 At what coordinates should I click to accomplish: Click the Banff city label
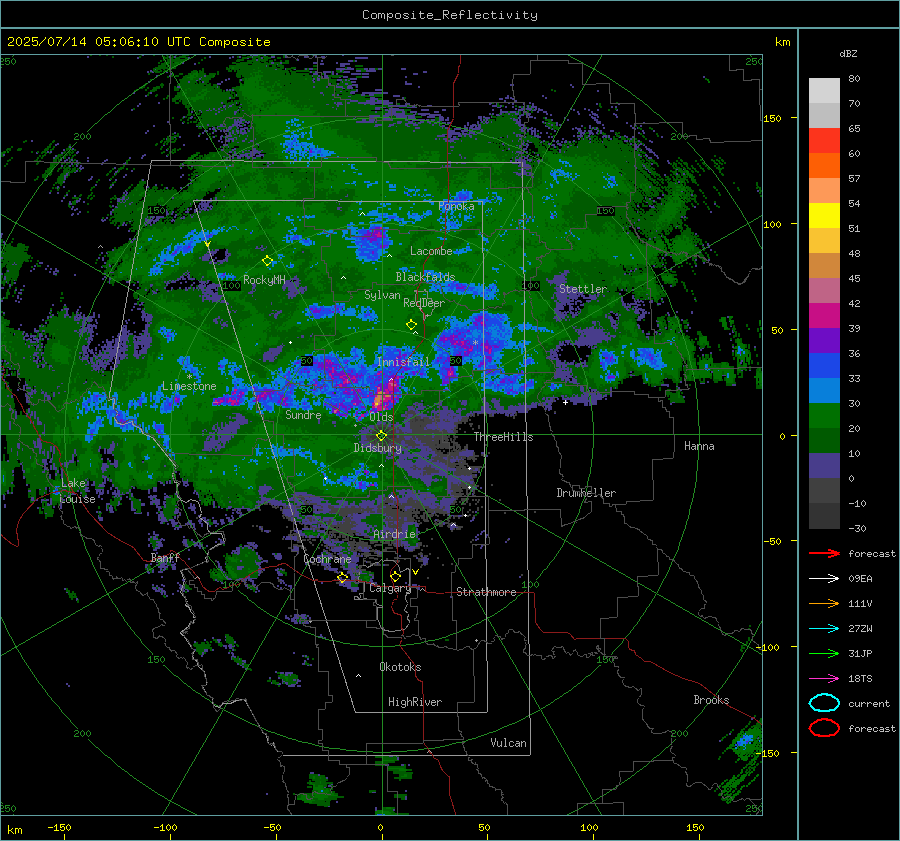point(165,558)
